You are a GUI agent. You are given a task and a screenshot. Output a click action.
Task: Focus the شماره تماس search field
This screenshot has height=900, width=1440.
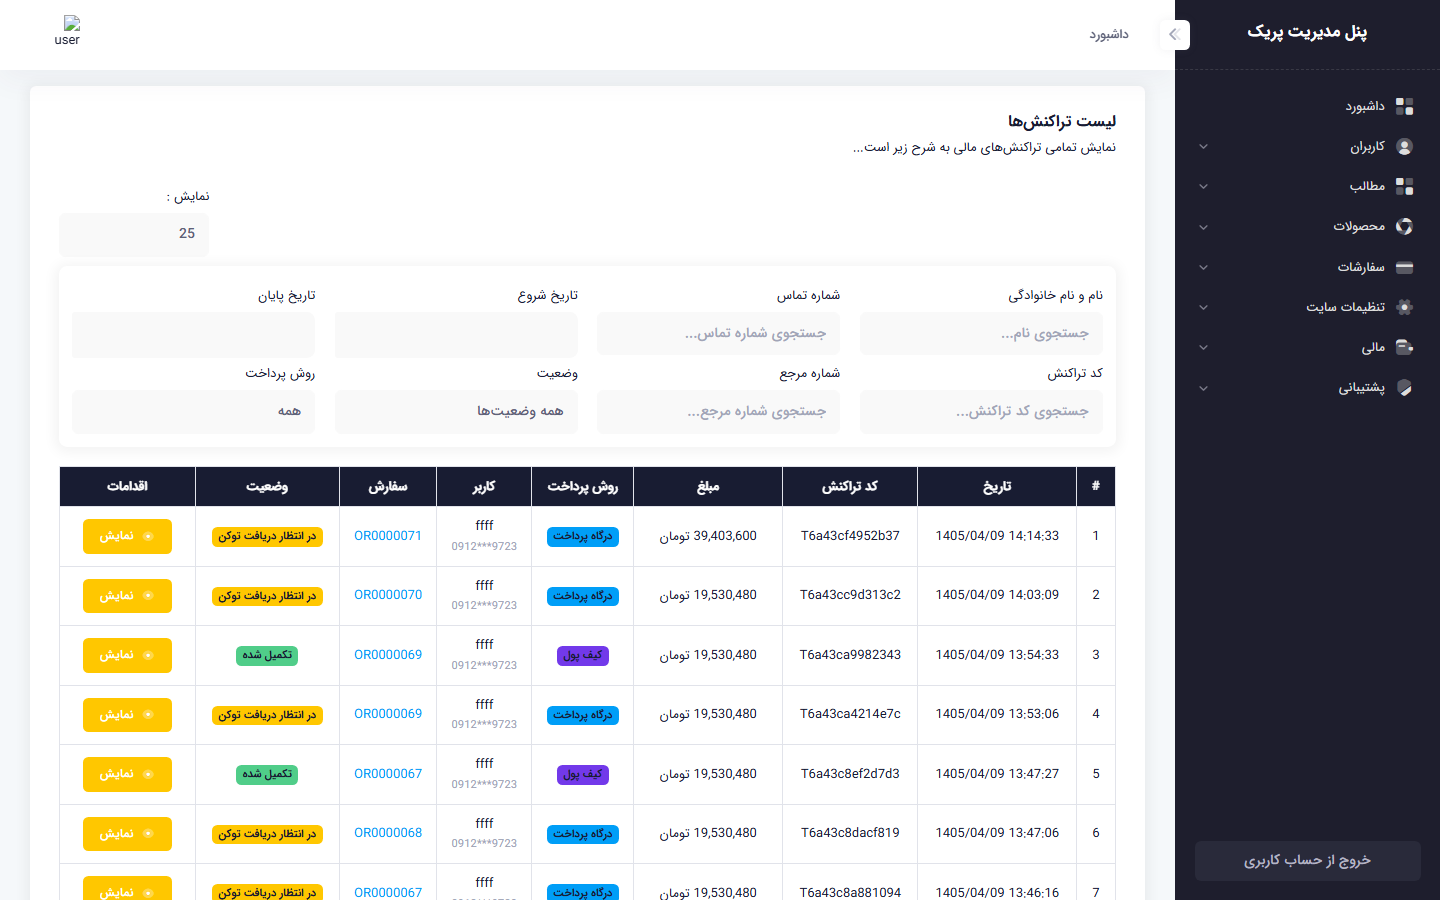(x=718, y=333)
